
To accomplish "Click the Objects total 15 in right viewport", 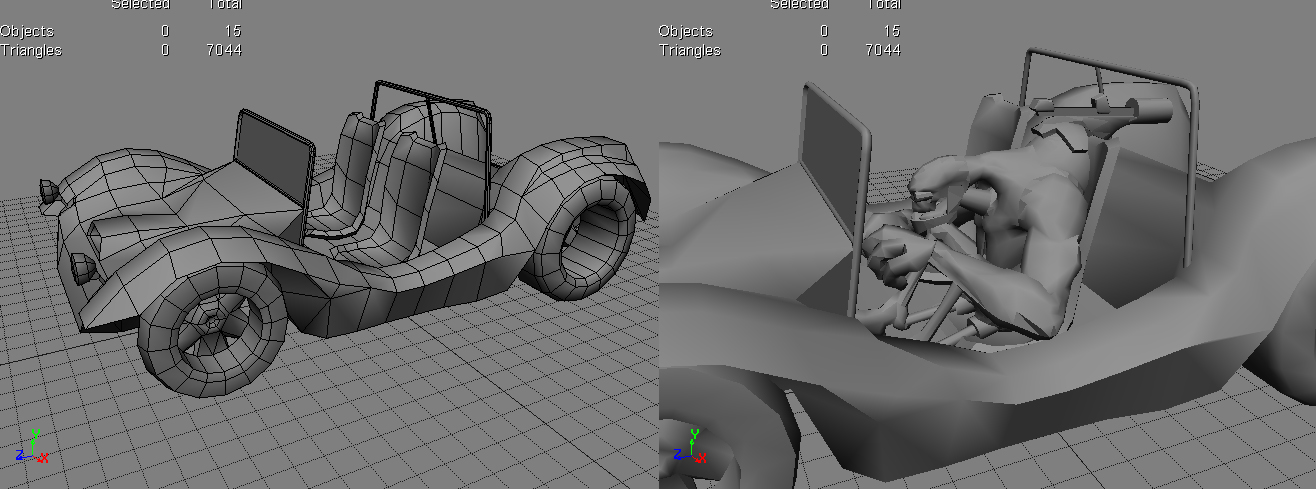I will pyautogui.click(x=891, y=32).
